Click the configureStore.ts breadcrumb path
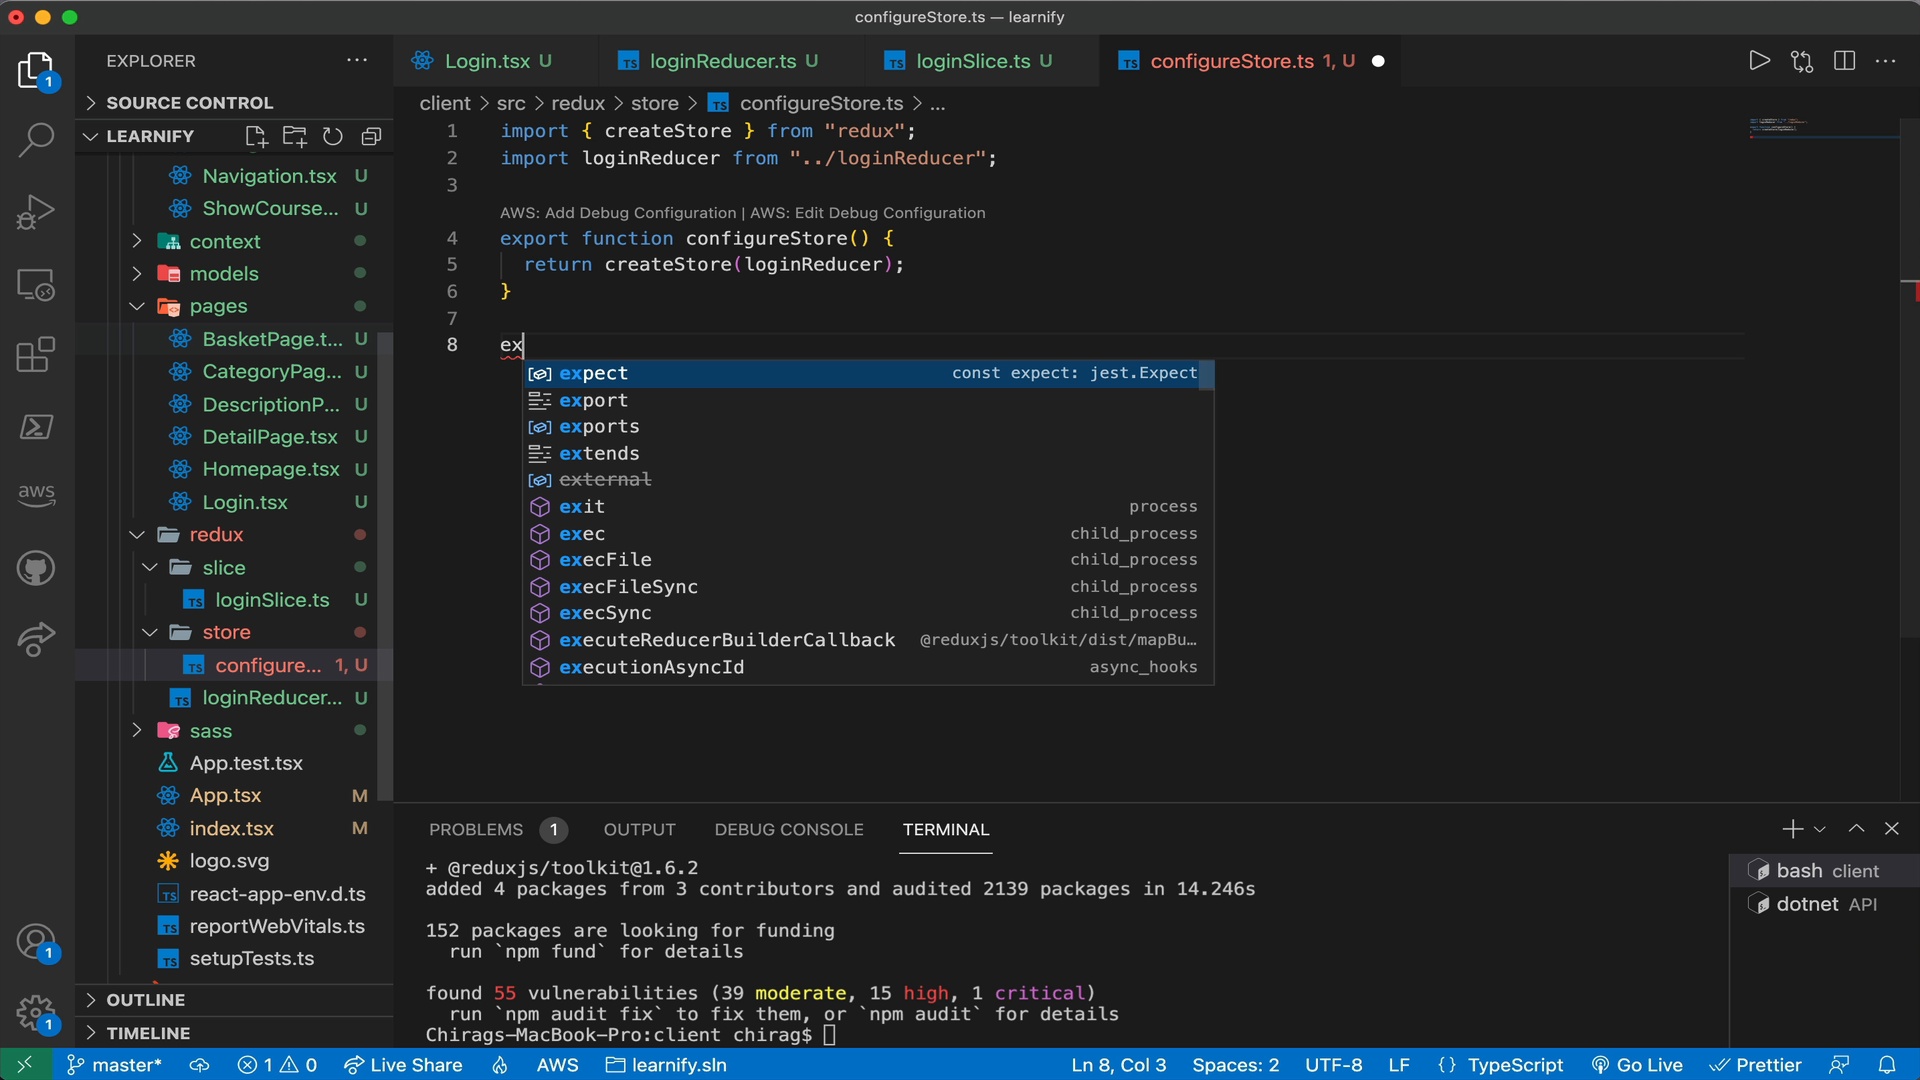 [x=819, y=103]
